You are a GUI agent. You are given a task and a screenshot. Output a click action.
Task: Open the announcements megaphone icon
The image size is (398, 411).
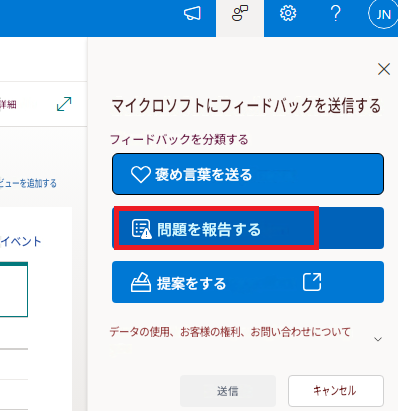point(192,14)
